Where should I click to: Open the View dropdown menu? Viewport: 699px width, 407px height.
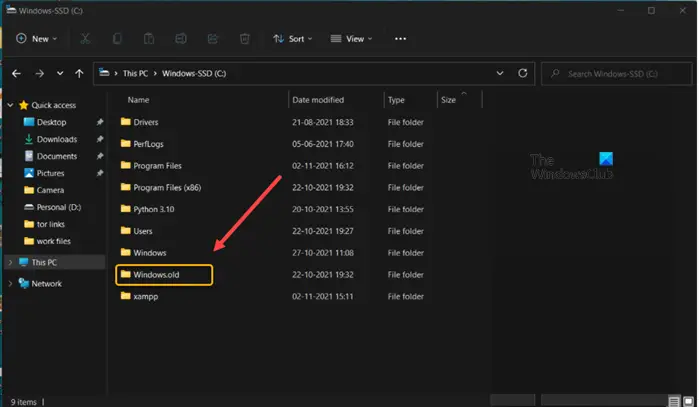point(351,39)
